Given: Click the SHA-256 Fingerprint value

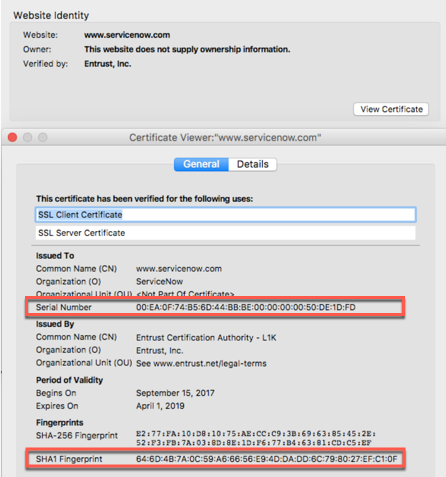Looking at the screenshot, I should tap(256, 438).
